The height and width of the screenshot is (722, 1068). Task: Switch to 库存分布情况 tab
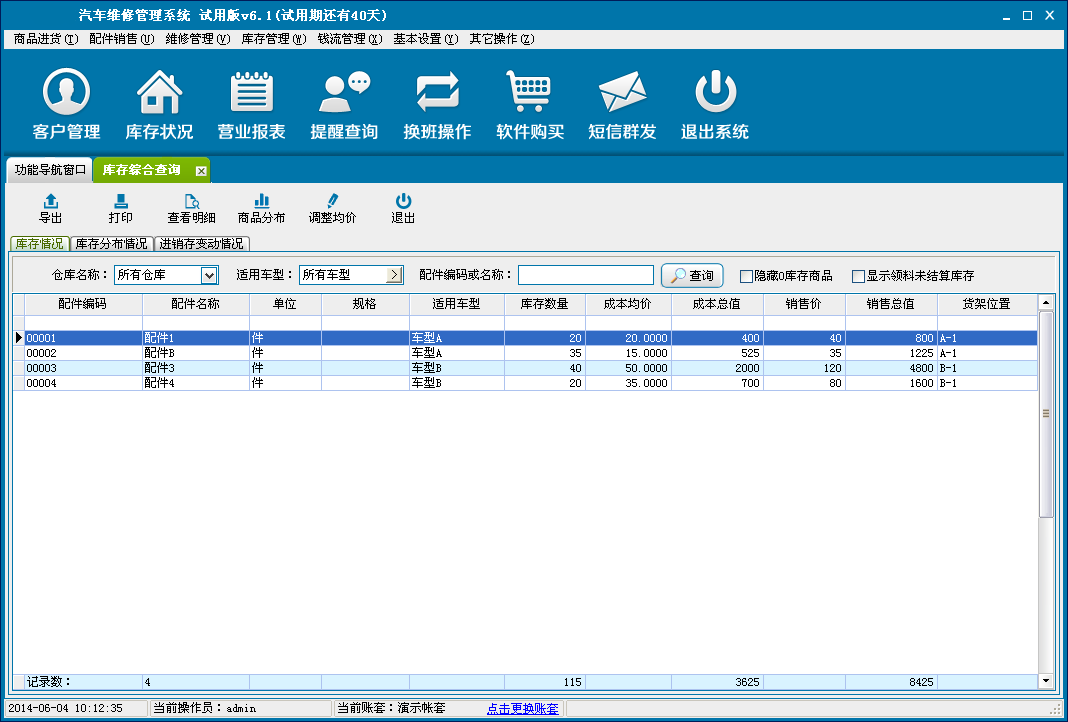[x=112, y=243]
